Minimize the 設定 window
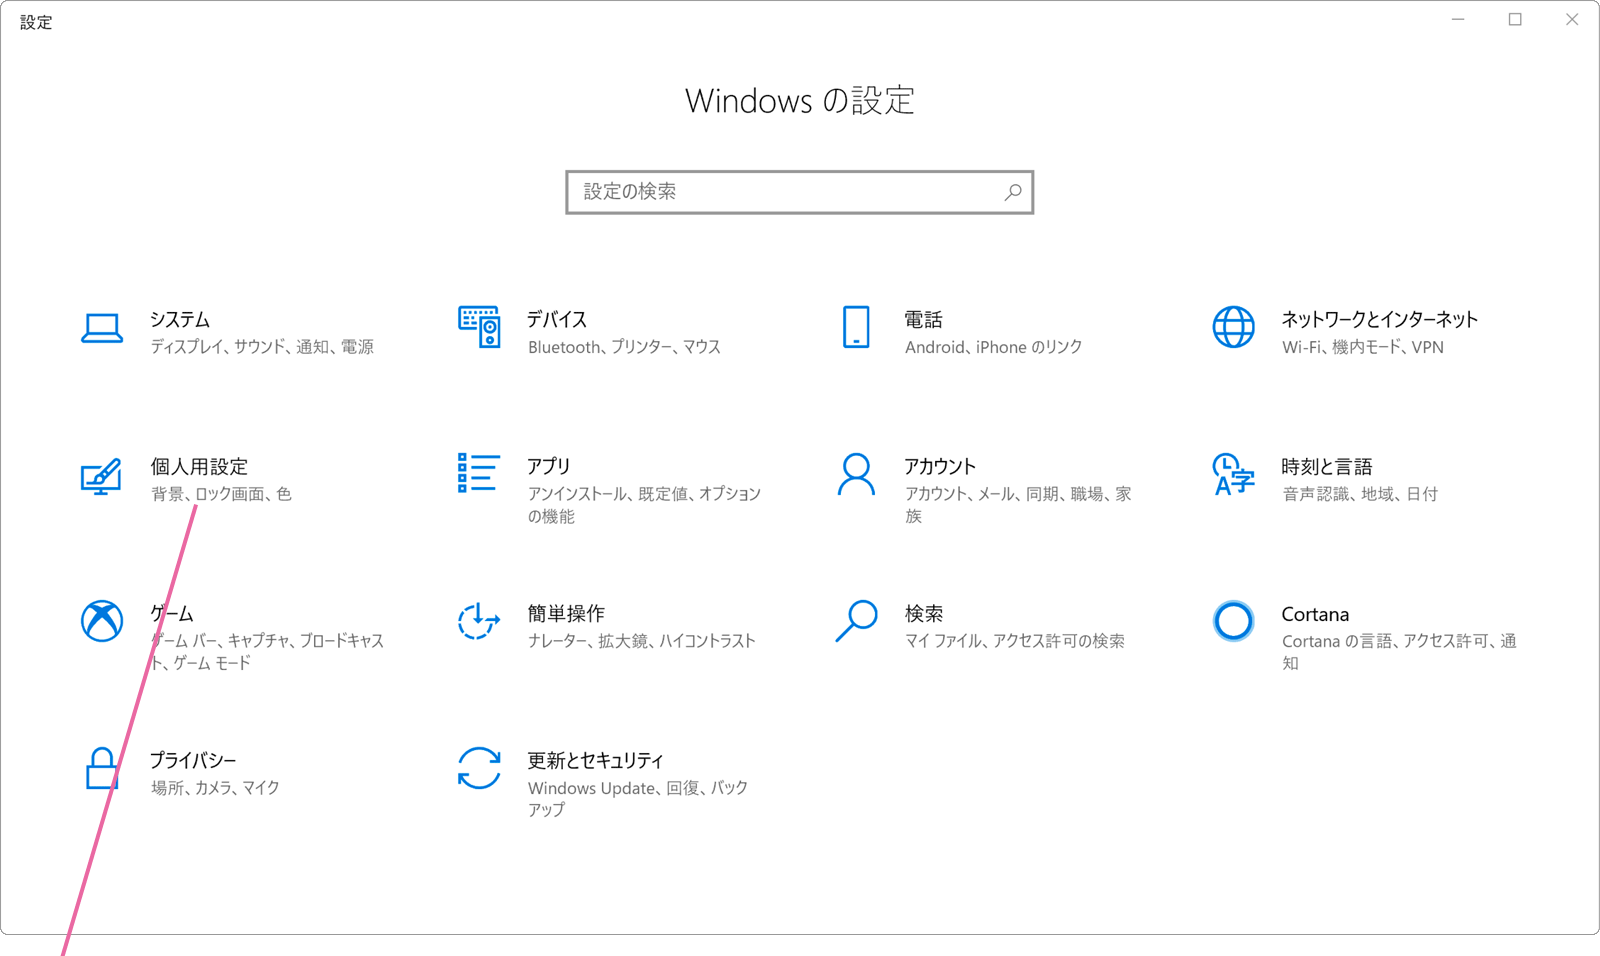Viewport: 1600px width, 956px height. click(x=1458, y=20)
